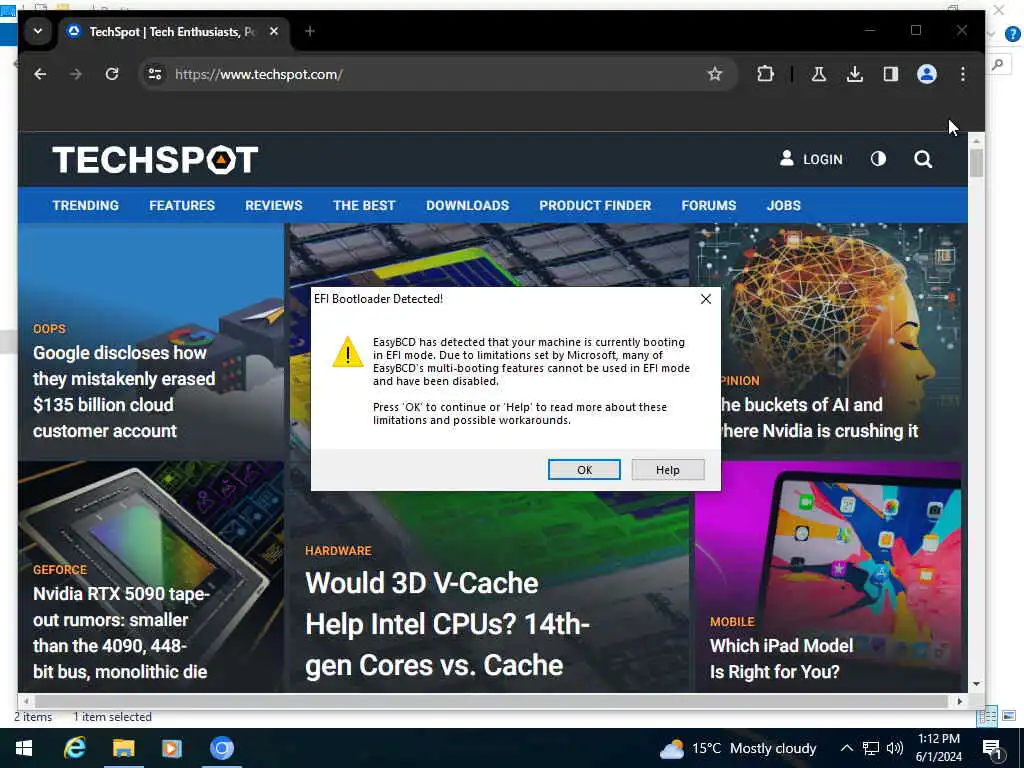Viewport: 1024px width, 768px height.
Task: Open File Explorer from taskbar
Action: pyautogui.click(x=123, y=748)
